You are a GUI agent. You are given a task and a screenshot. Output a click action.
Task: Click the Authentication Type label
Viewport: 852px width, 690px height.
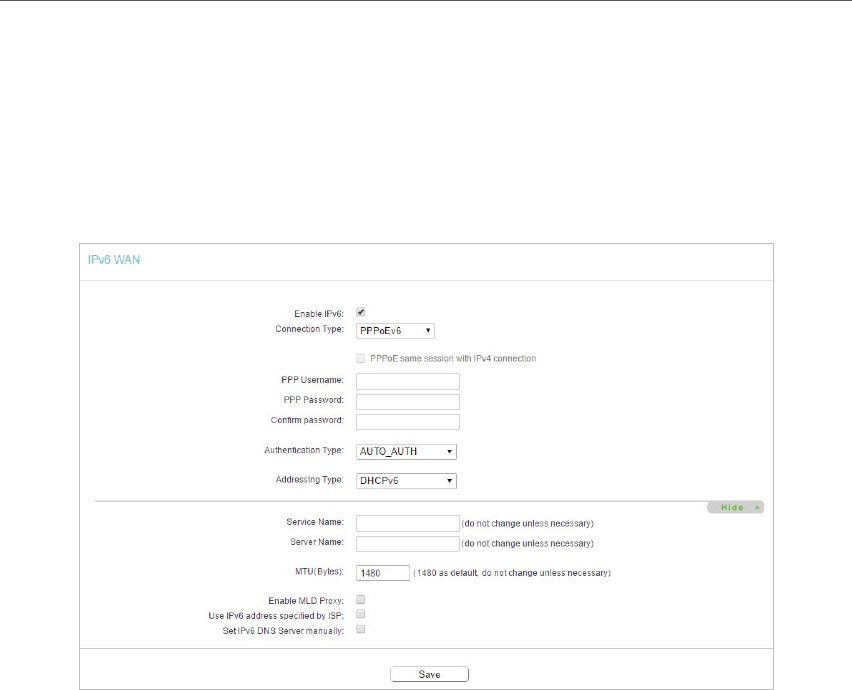point(304,450)
